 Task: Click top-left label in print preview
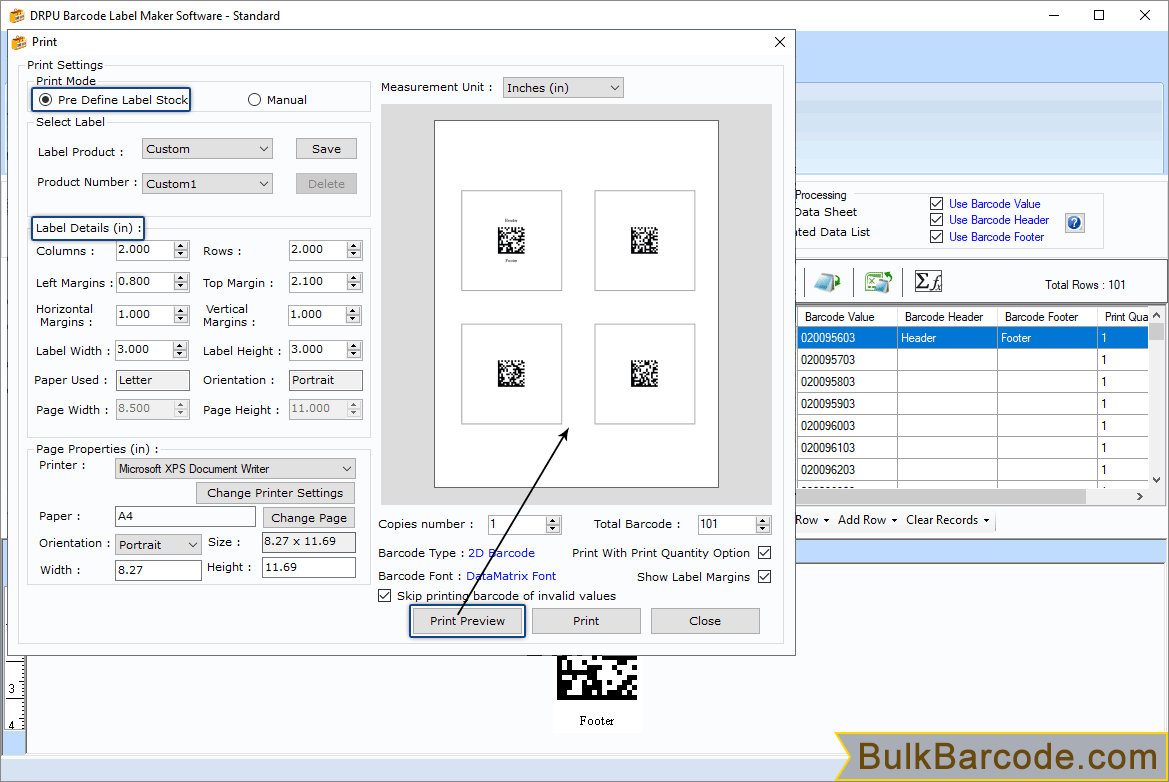coord(511,240)
